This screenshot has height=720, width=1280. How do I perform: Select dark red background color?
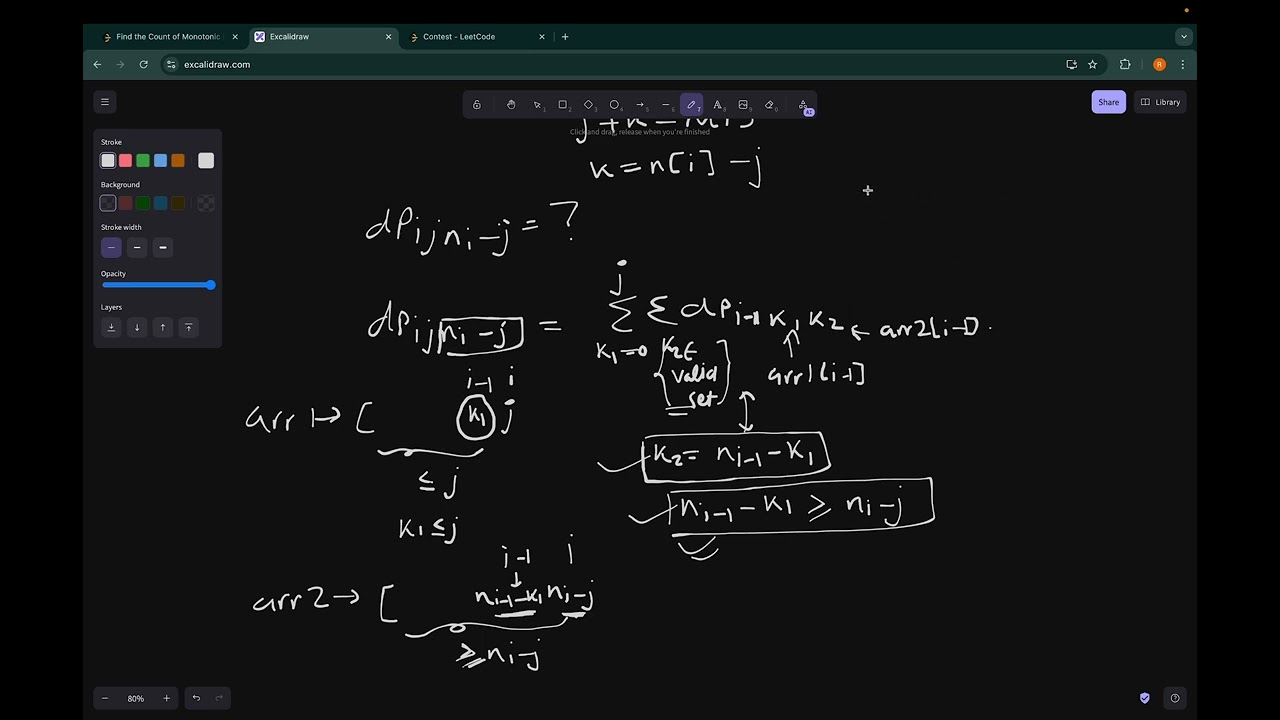pyautogui.click(x=125, y=203)
